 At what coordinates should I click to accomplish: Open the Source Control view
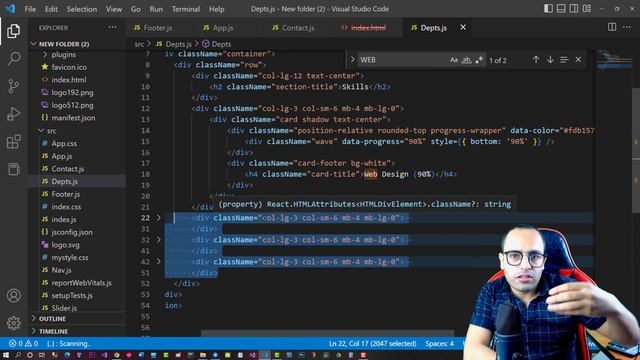point(13,86)
